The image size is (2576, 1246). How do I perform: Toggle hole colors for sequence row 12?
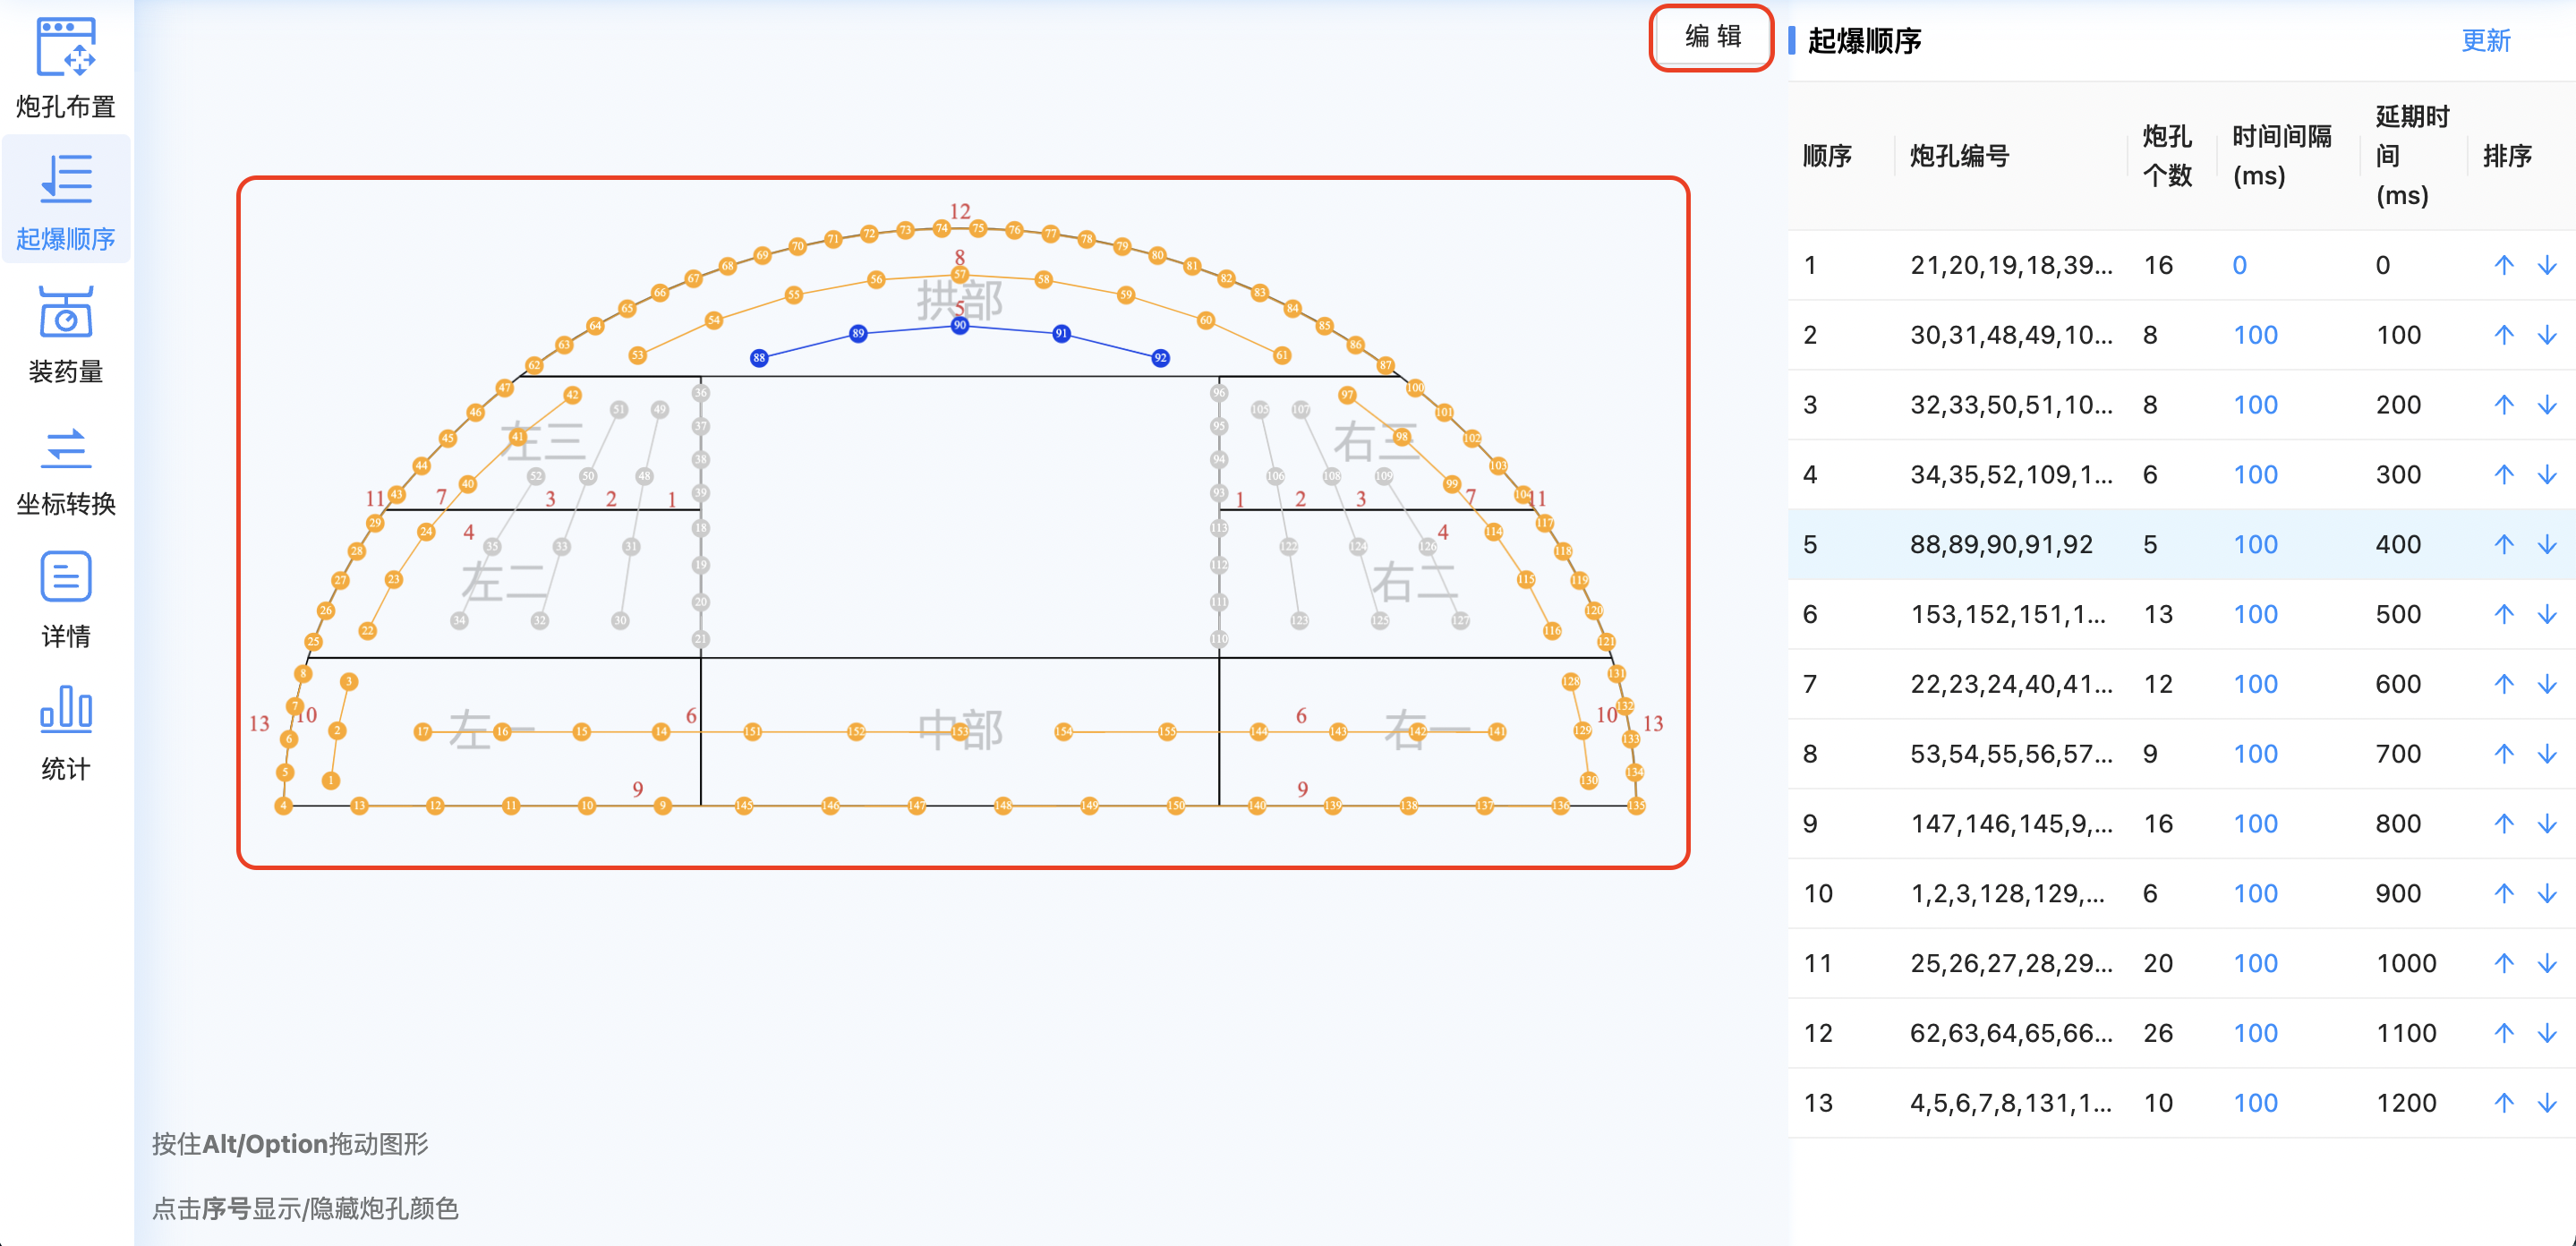tap(1817, 1033)
